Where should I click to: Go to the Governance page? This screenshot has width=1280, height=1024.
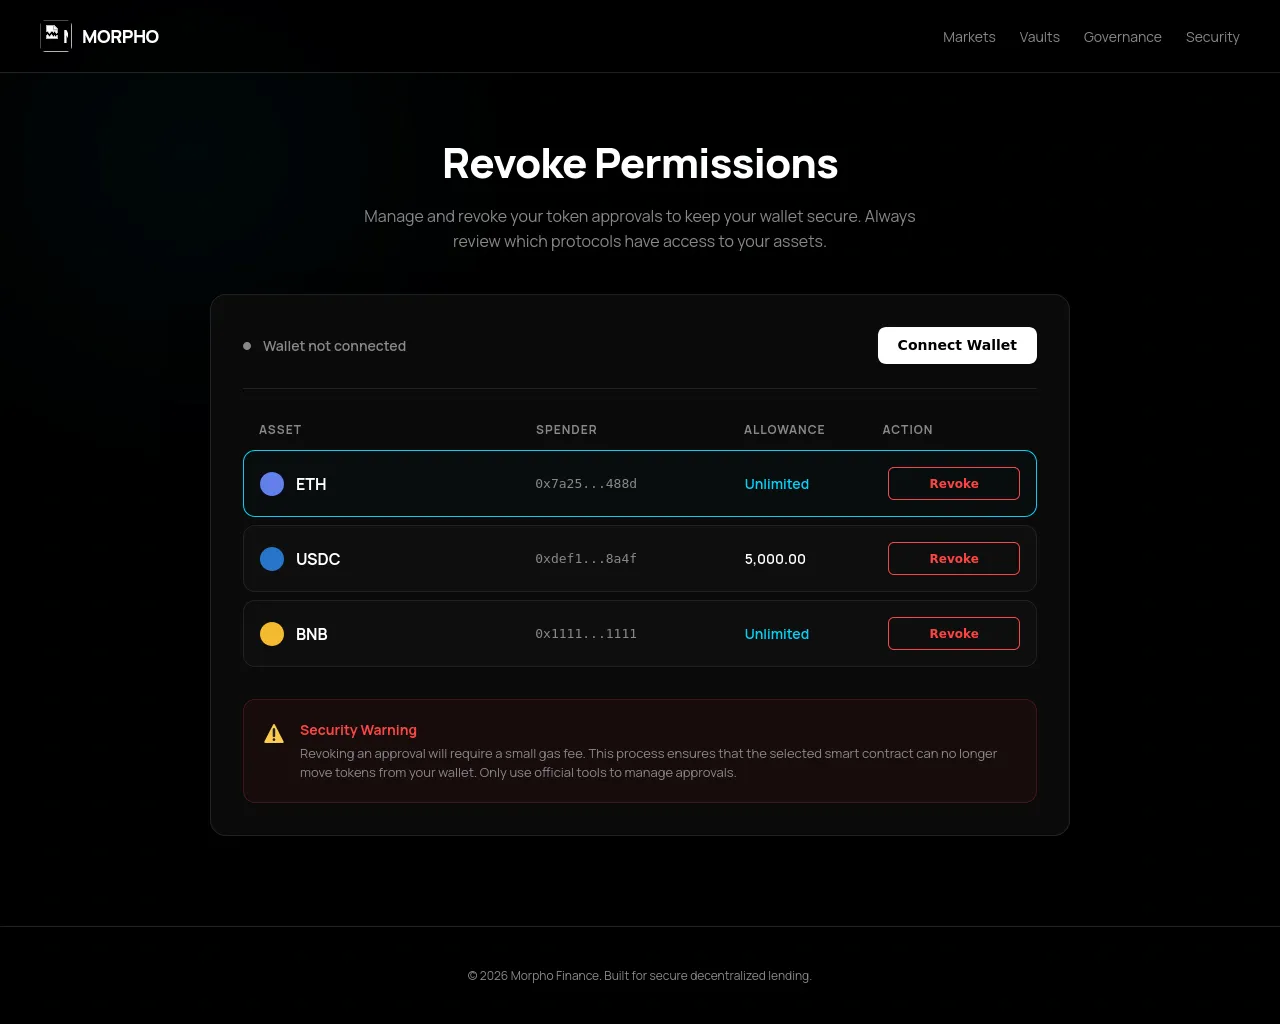click(x=1122, y=37)
